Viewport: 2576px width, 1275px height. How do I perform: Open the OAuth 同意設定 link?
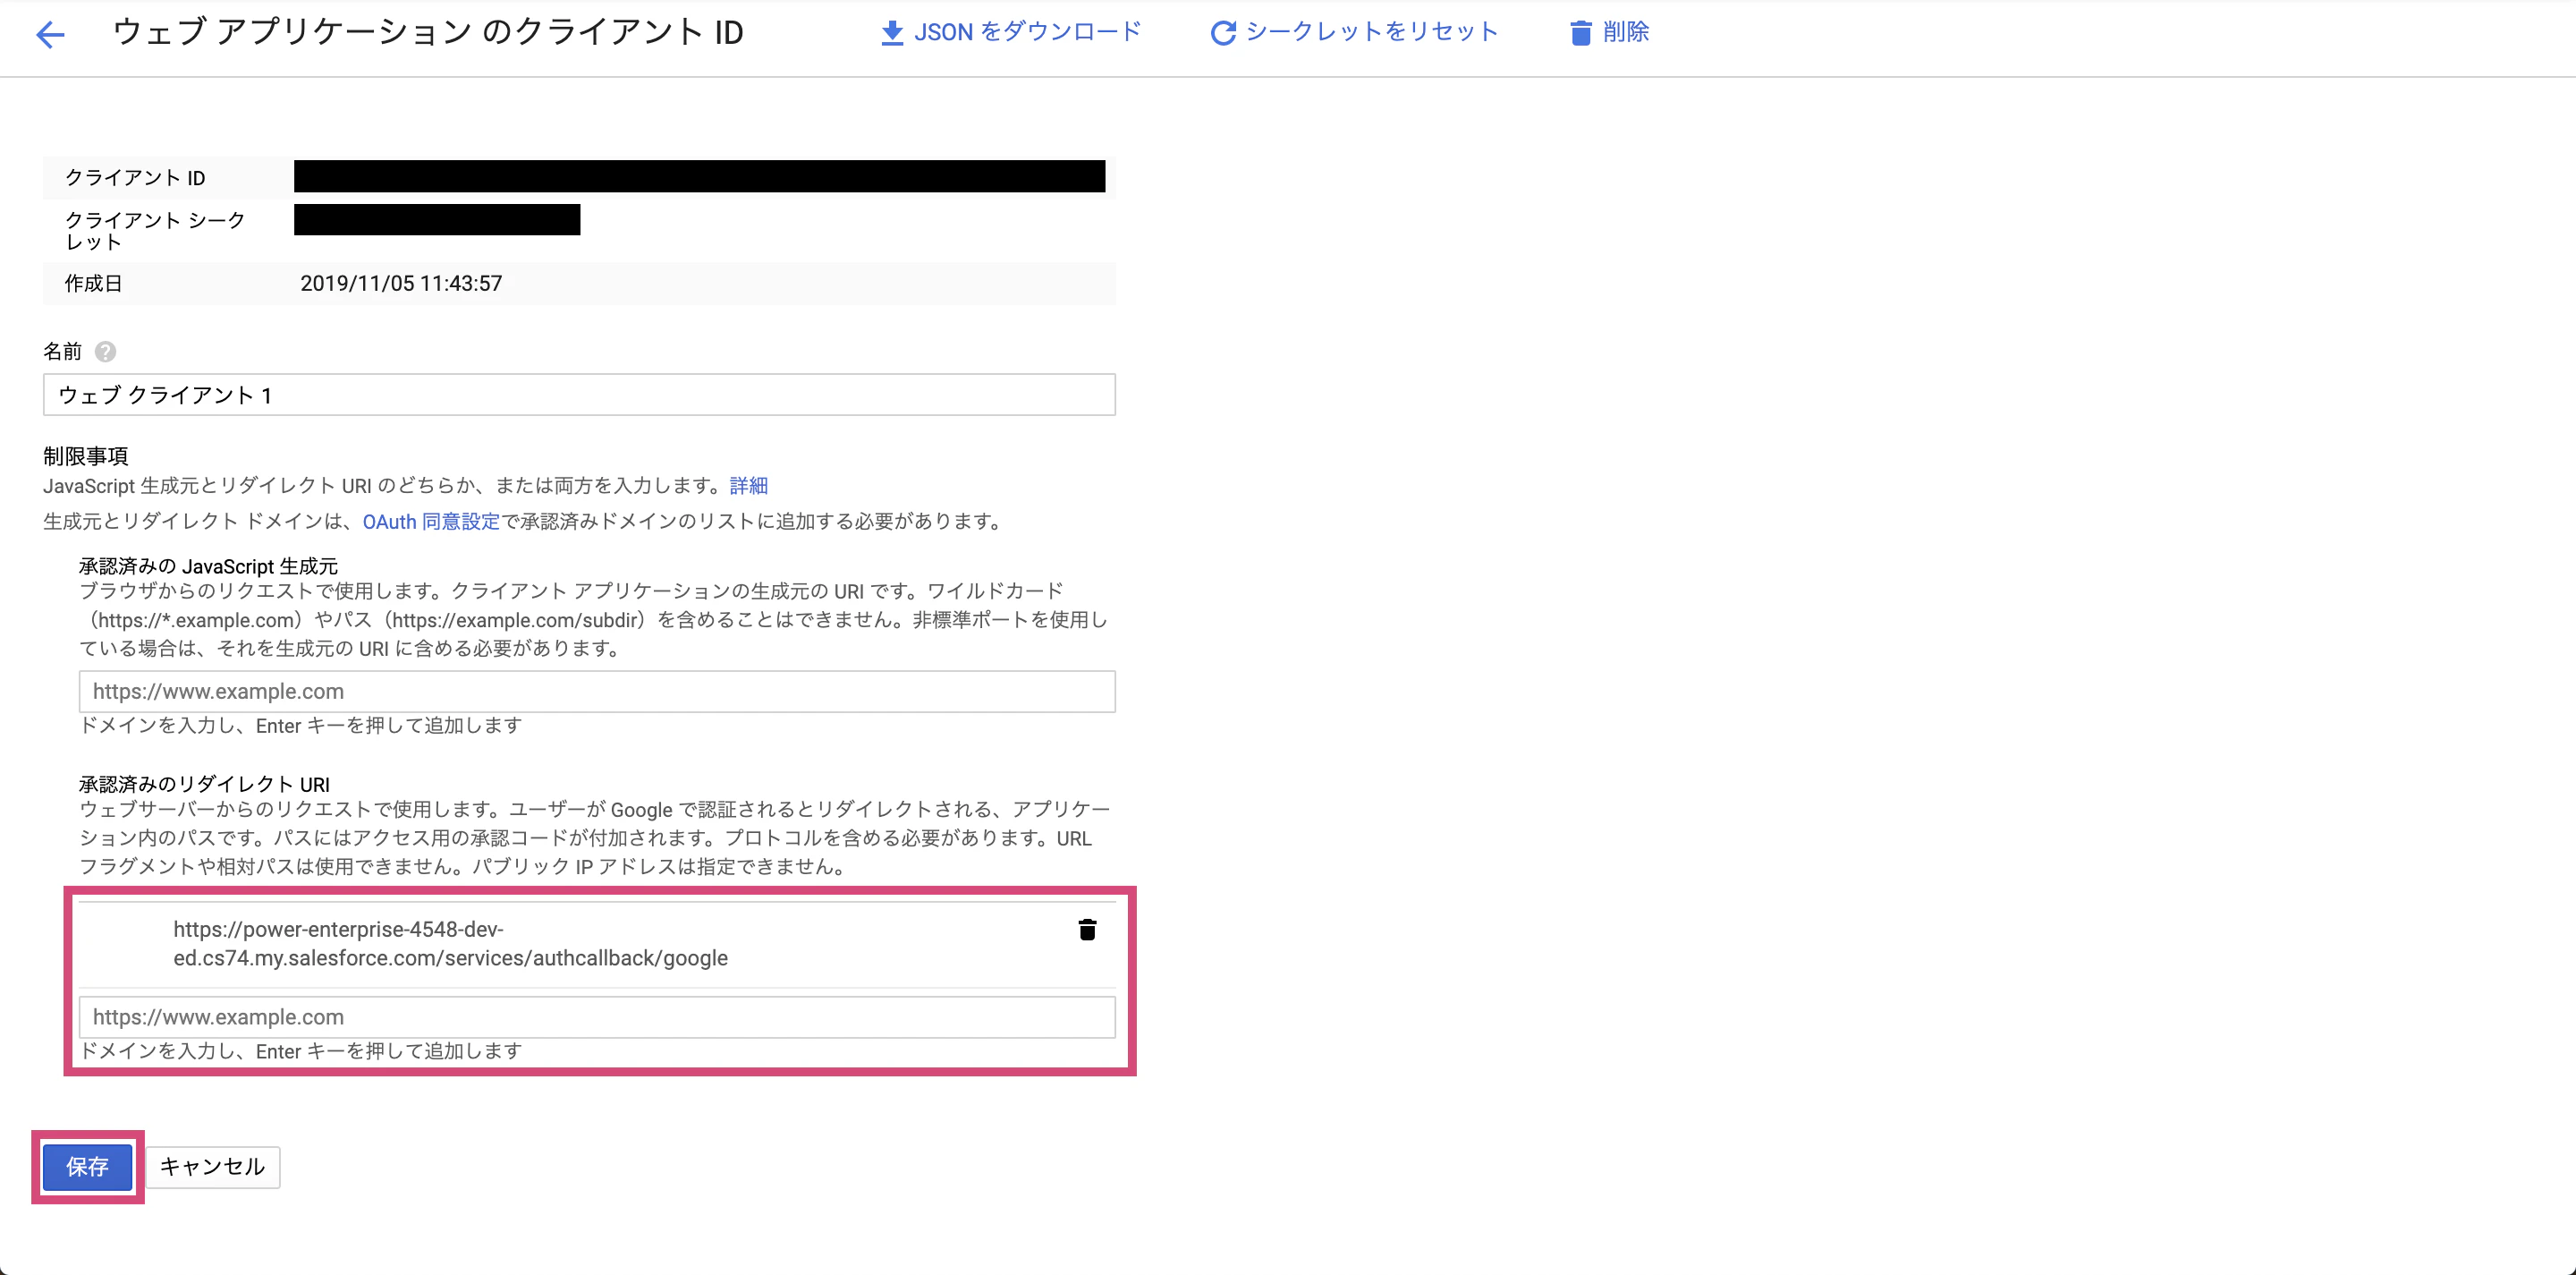coord(431,521)
